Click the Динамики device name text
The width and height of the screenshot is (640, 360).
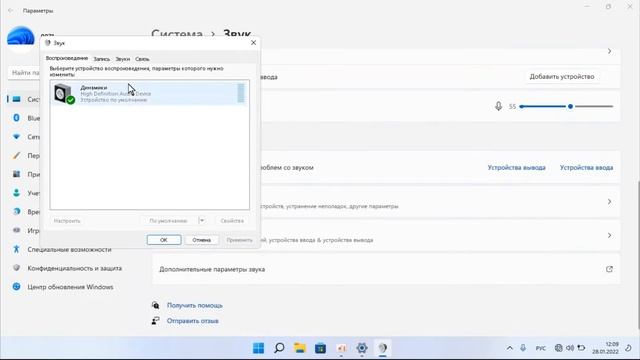(93, 87)
